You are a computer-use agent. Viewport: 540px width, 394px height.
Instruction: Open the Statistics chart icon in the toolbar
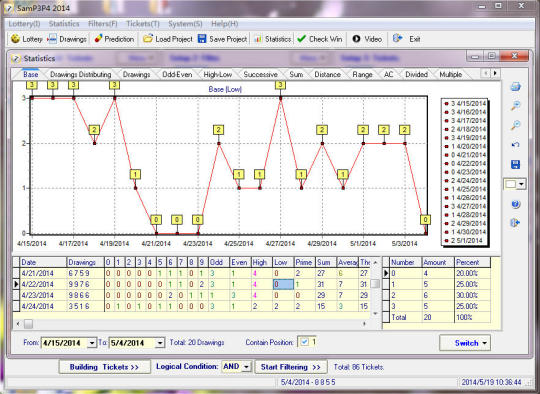258,39
